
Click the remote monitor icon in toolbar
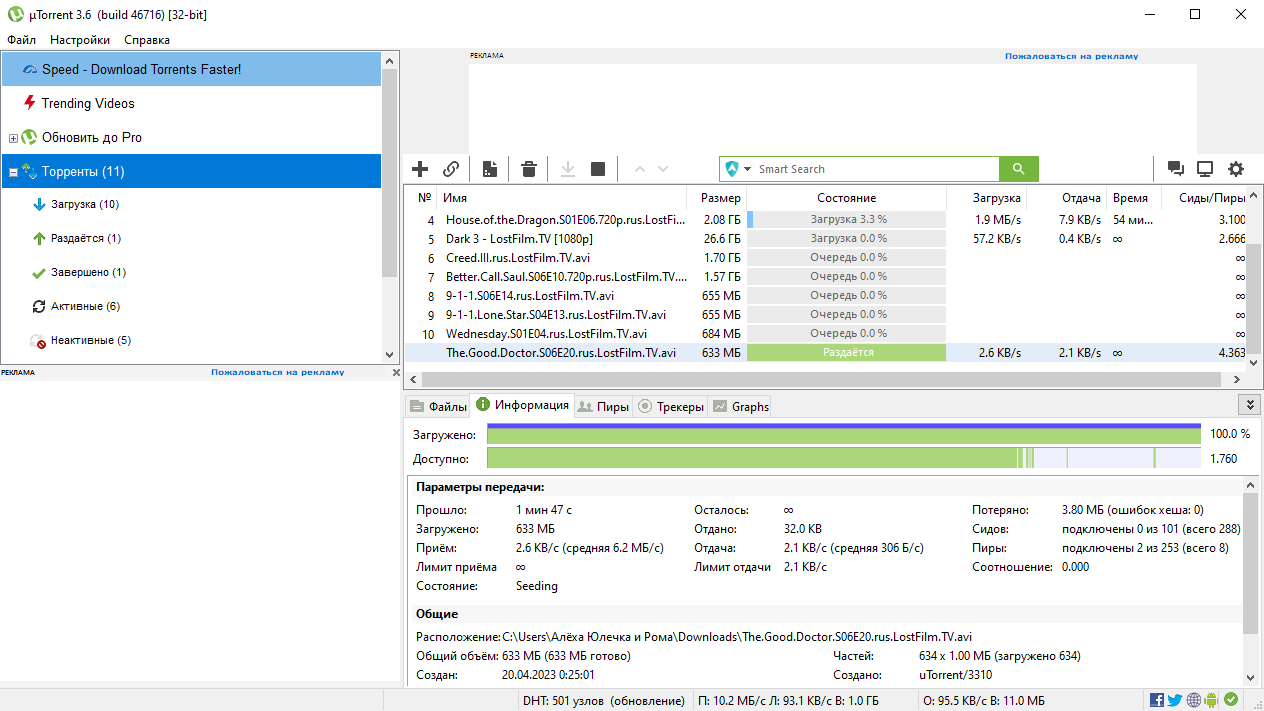pos(1206,169)
